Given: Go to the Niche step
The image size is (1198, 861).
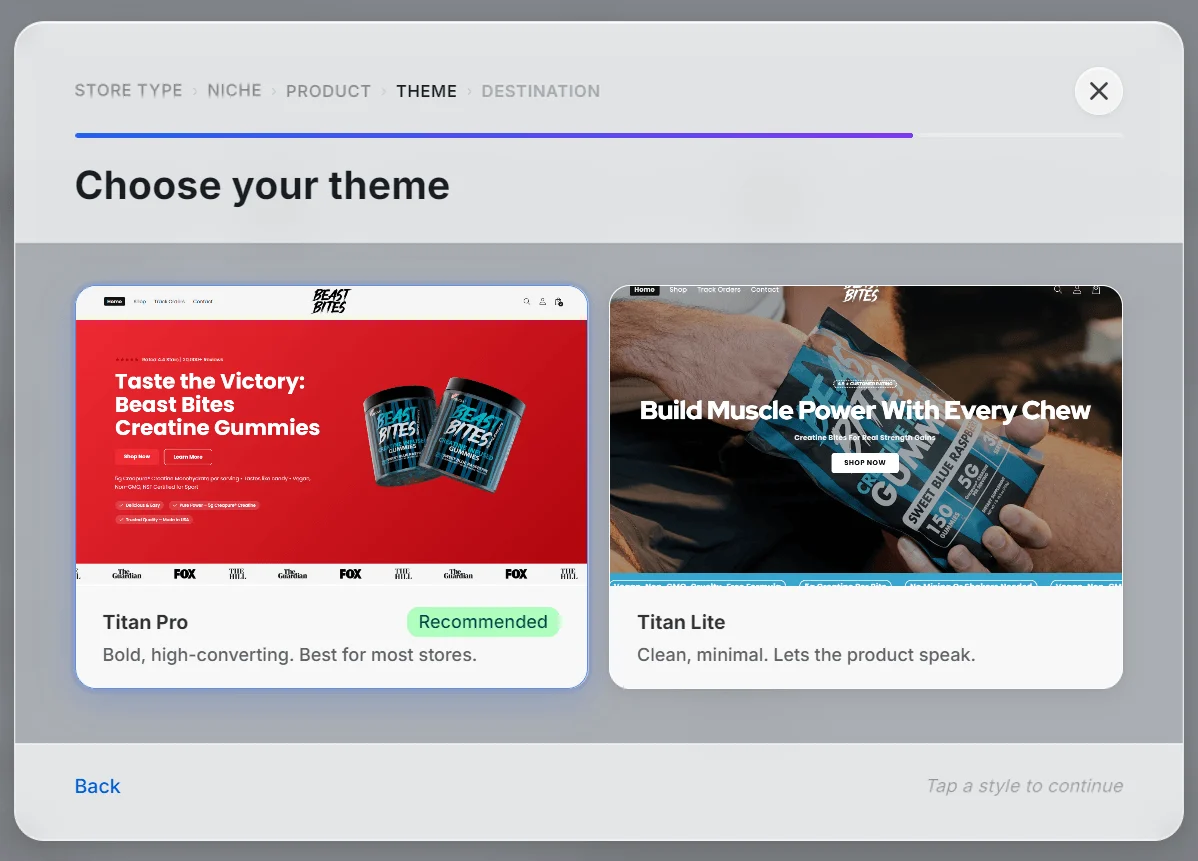Looking at the screenshot, I should [235, 91].
